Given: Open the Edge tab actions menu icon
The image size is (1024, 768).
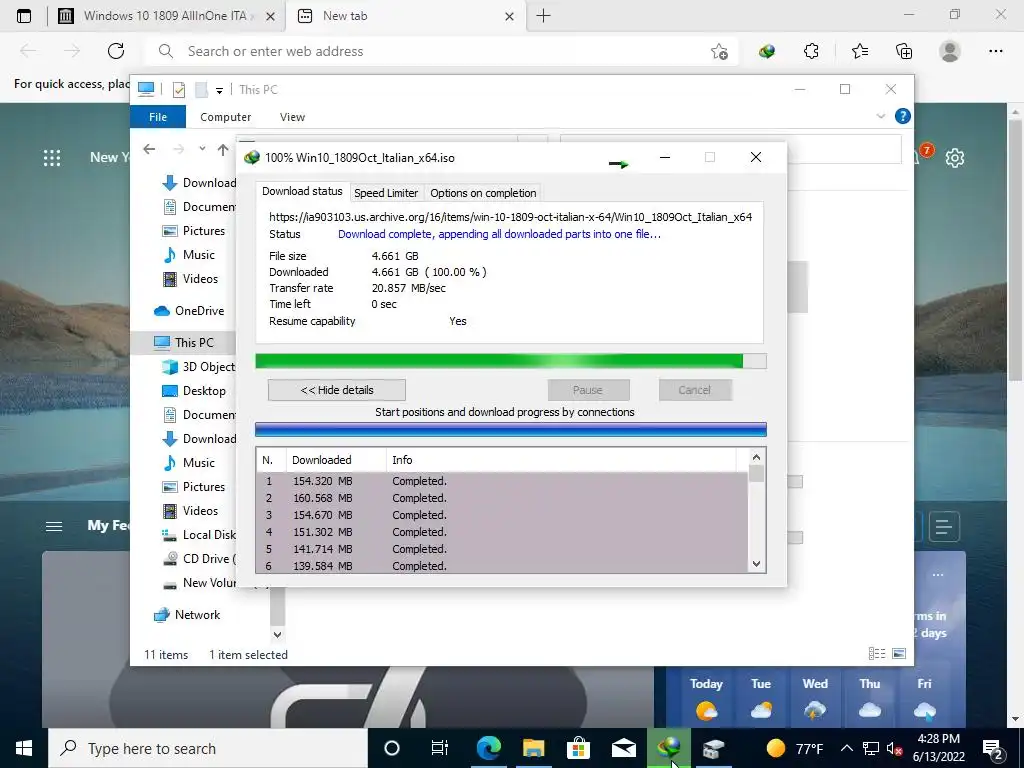Looking at the screenshot, I should [24, 16].
